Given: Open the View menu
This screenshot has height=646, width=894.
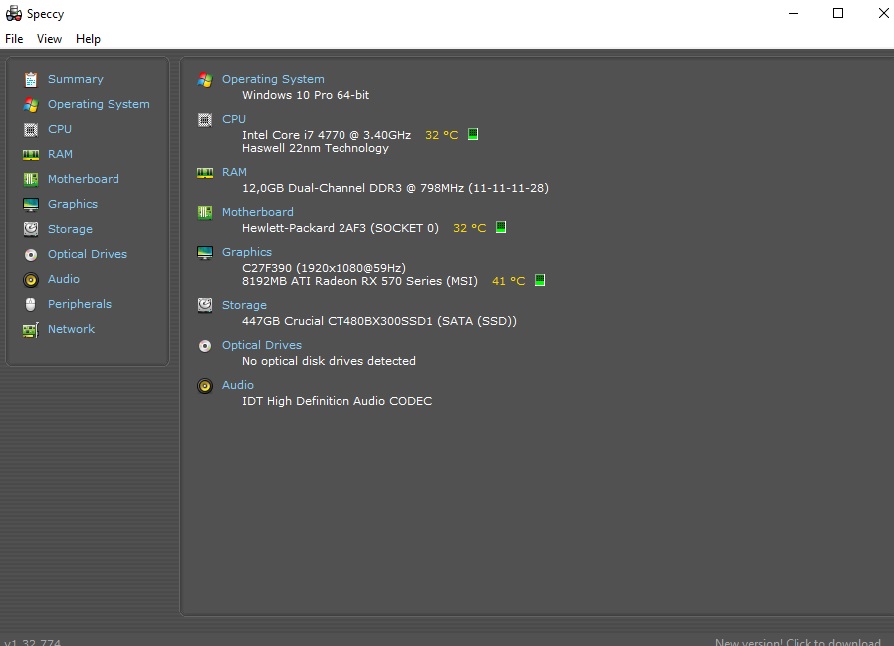Looking at the screenshot, I should [x=49, y=39].
